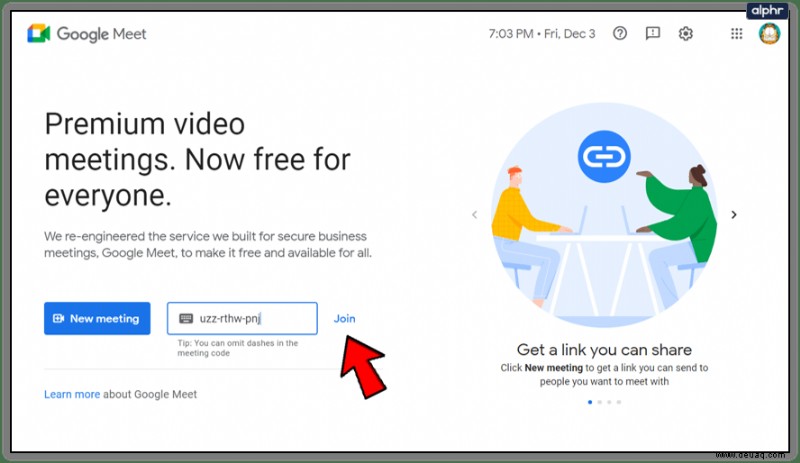The image size is (800, 463).
Task: Click the meeting code input field
Action: point(242,319)
